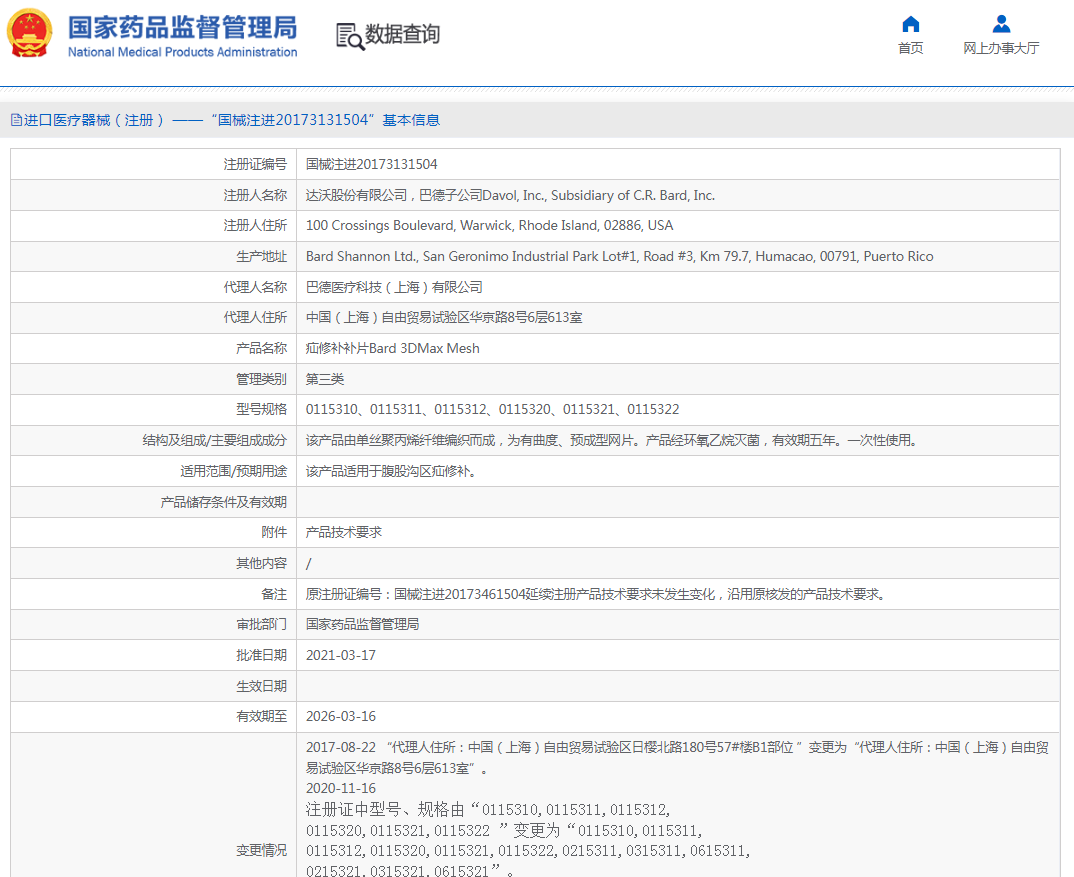The width and height of the screenshot is (1074, 877).
Task: Open the 产品技术要求 attachment
Action: click(x=344, y=532)
